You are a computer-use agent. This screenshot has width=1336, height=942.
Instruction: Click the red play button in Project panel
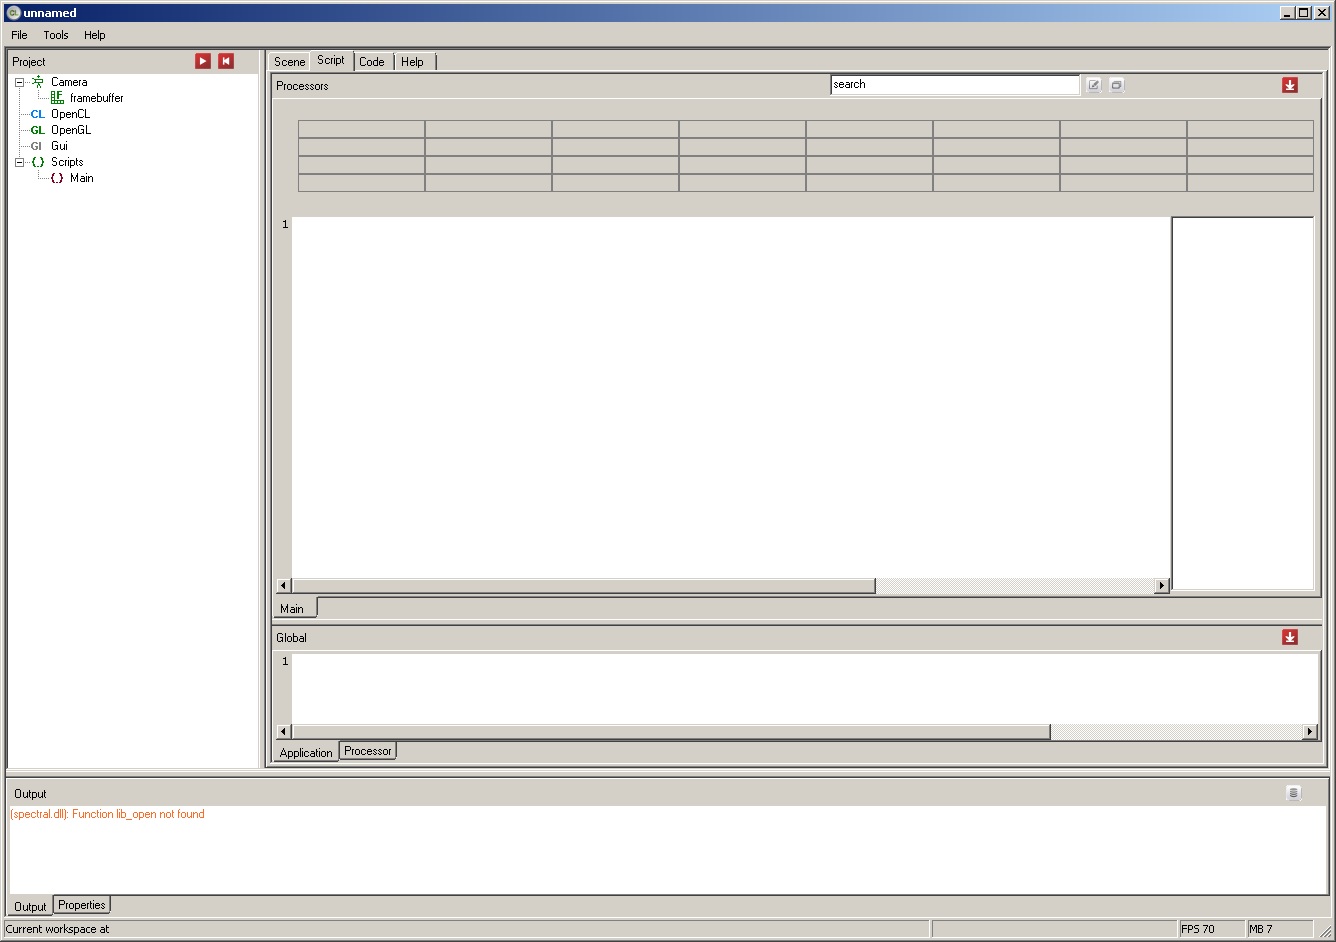point(203,61)
